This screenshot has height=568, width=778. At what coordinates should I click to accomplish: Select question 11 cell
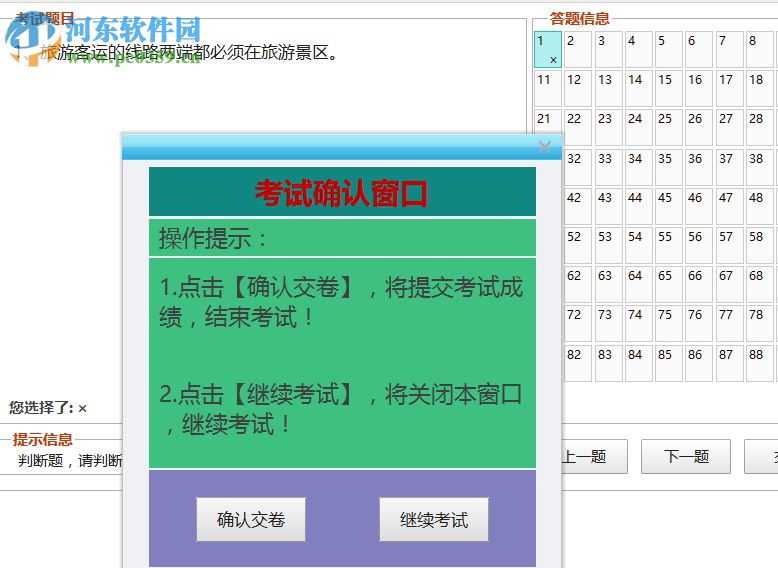(548, 89)
